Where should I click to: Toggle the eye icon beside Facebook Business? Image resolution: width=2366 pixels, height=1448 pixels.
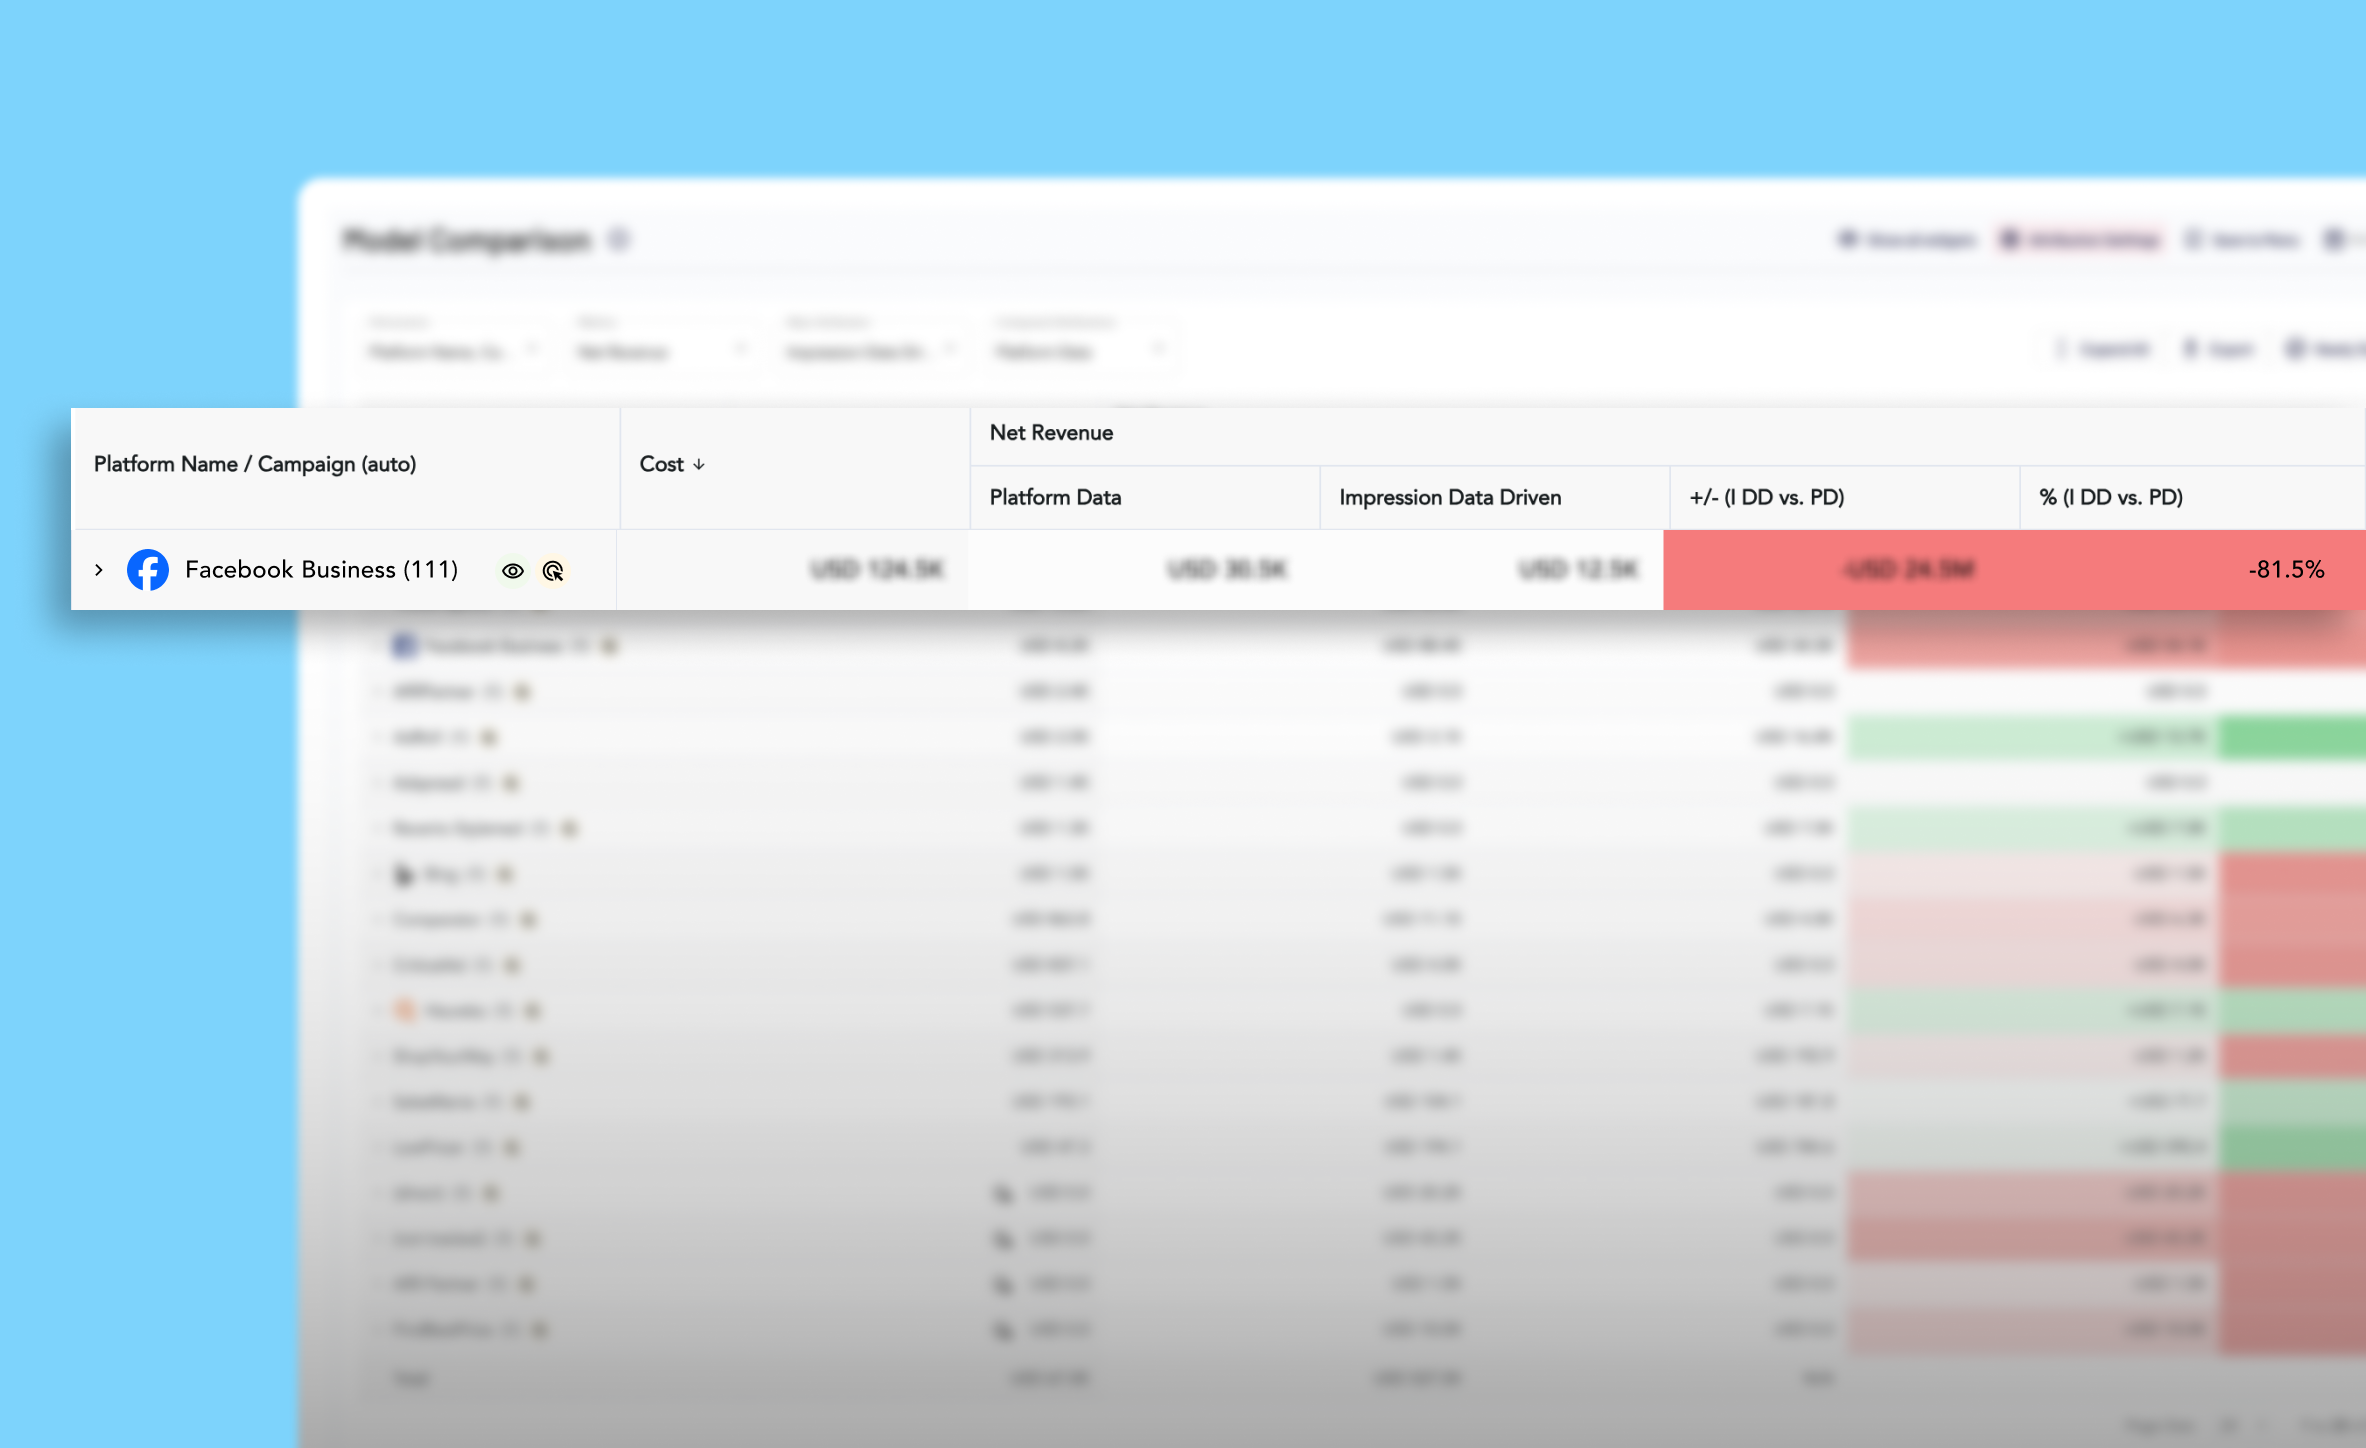[x=513, y=571]
